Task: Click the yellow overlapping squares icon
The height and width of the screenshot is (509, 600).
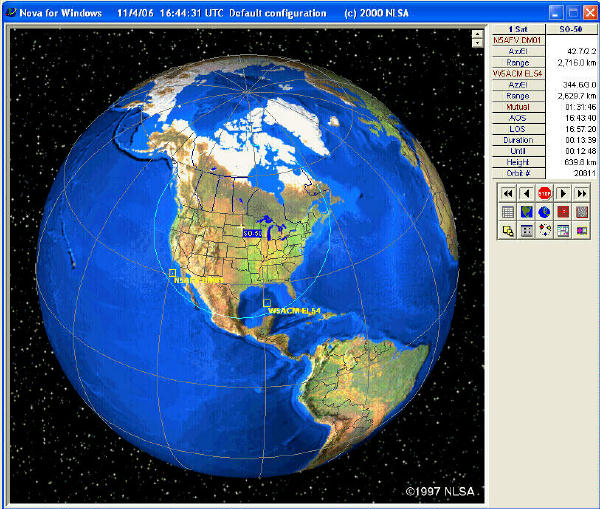Action: point(507,231)
